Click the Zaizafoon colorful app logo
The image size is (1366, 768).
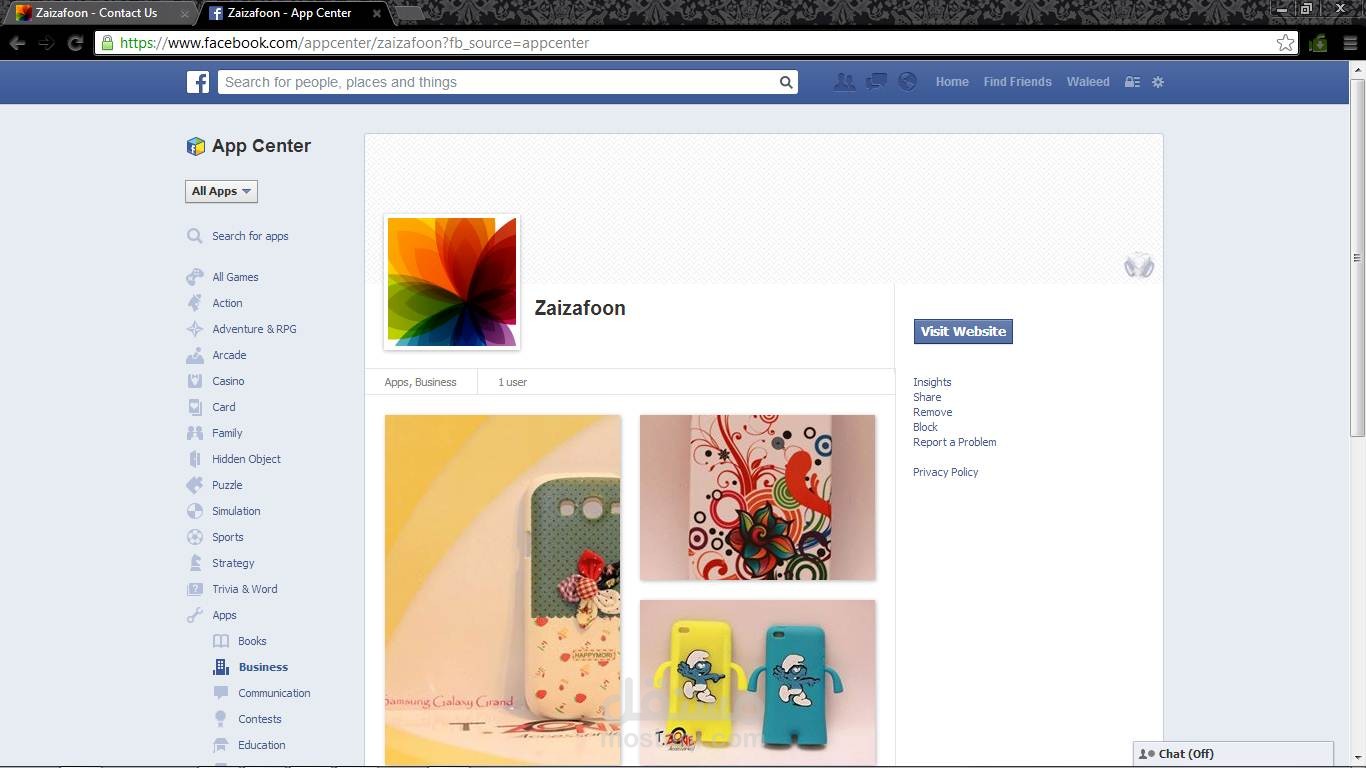coord(452,282)
